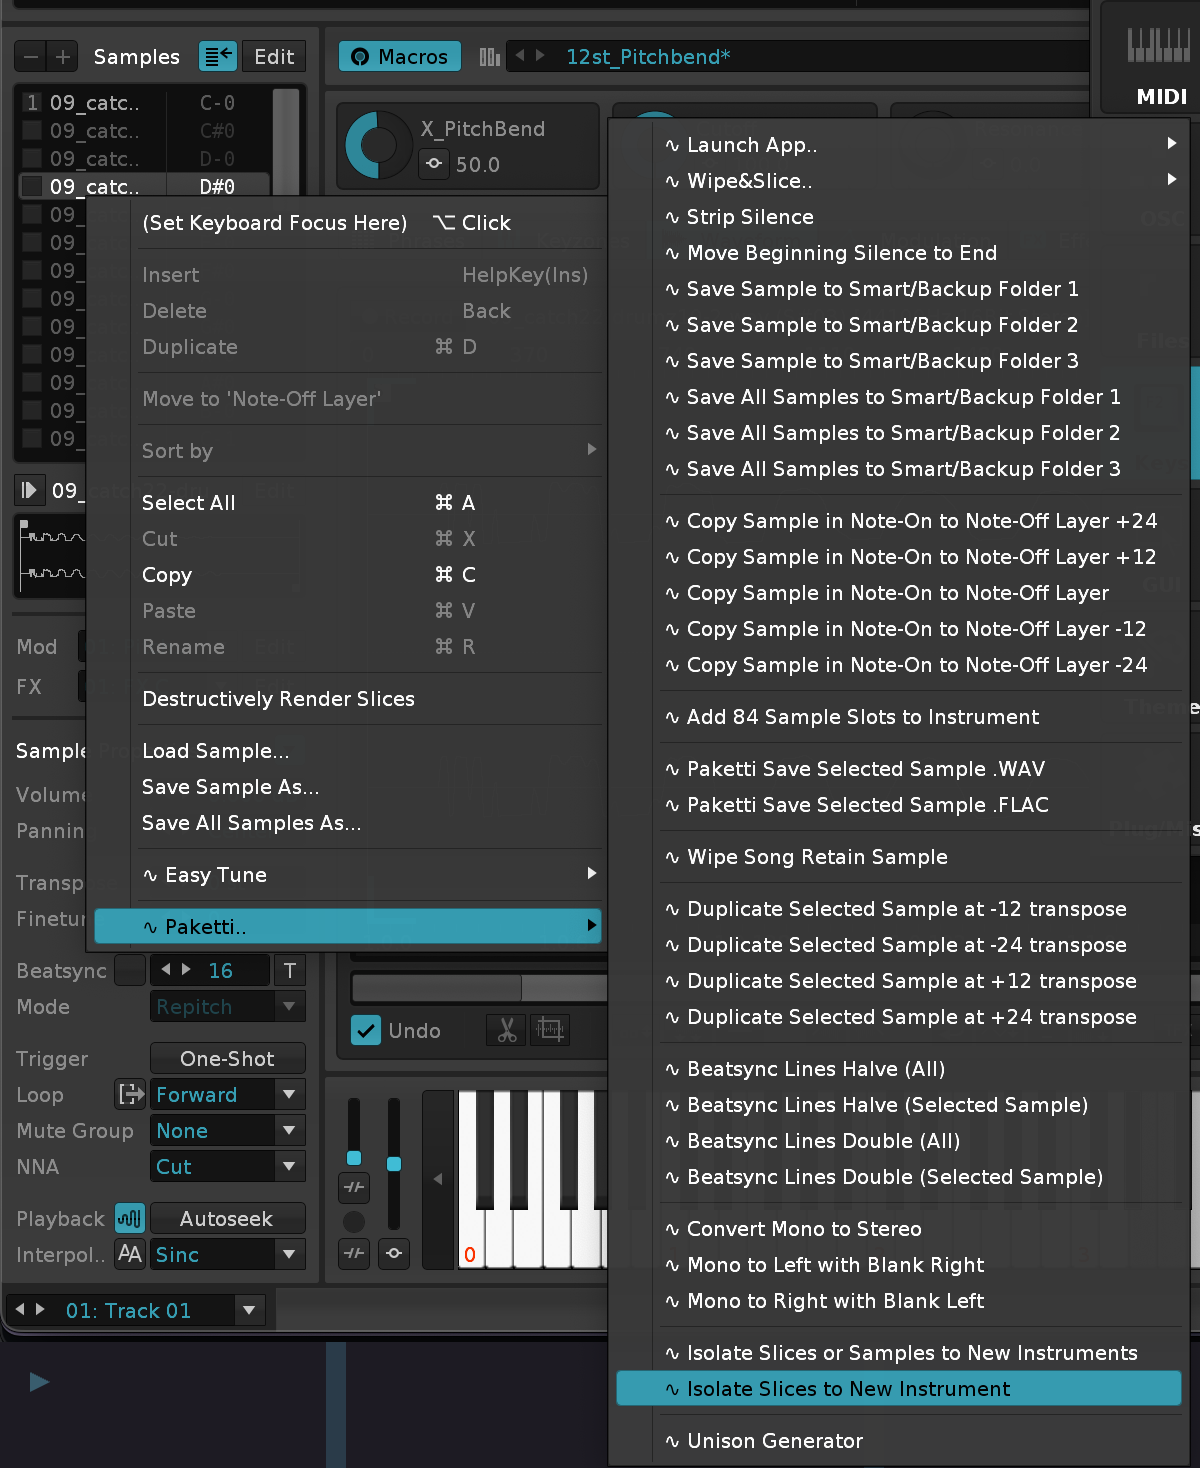Expand the Track 01 selector dropdown
The width and height of the screenshot is (1200, 1468).
pyautogui.click(x=249, y=1310)
